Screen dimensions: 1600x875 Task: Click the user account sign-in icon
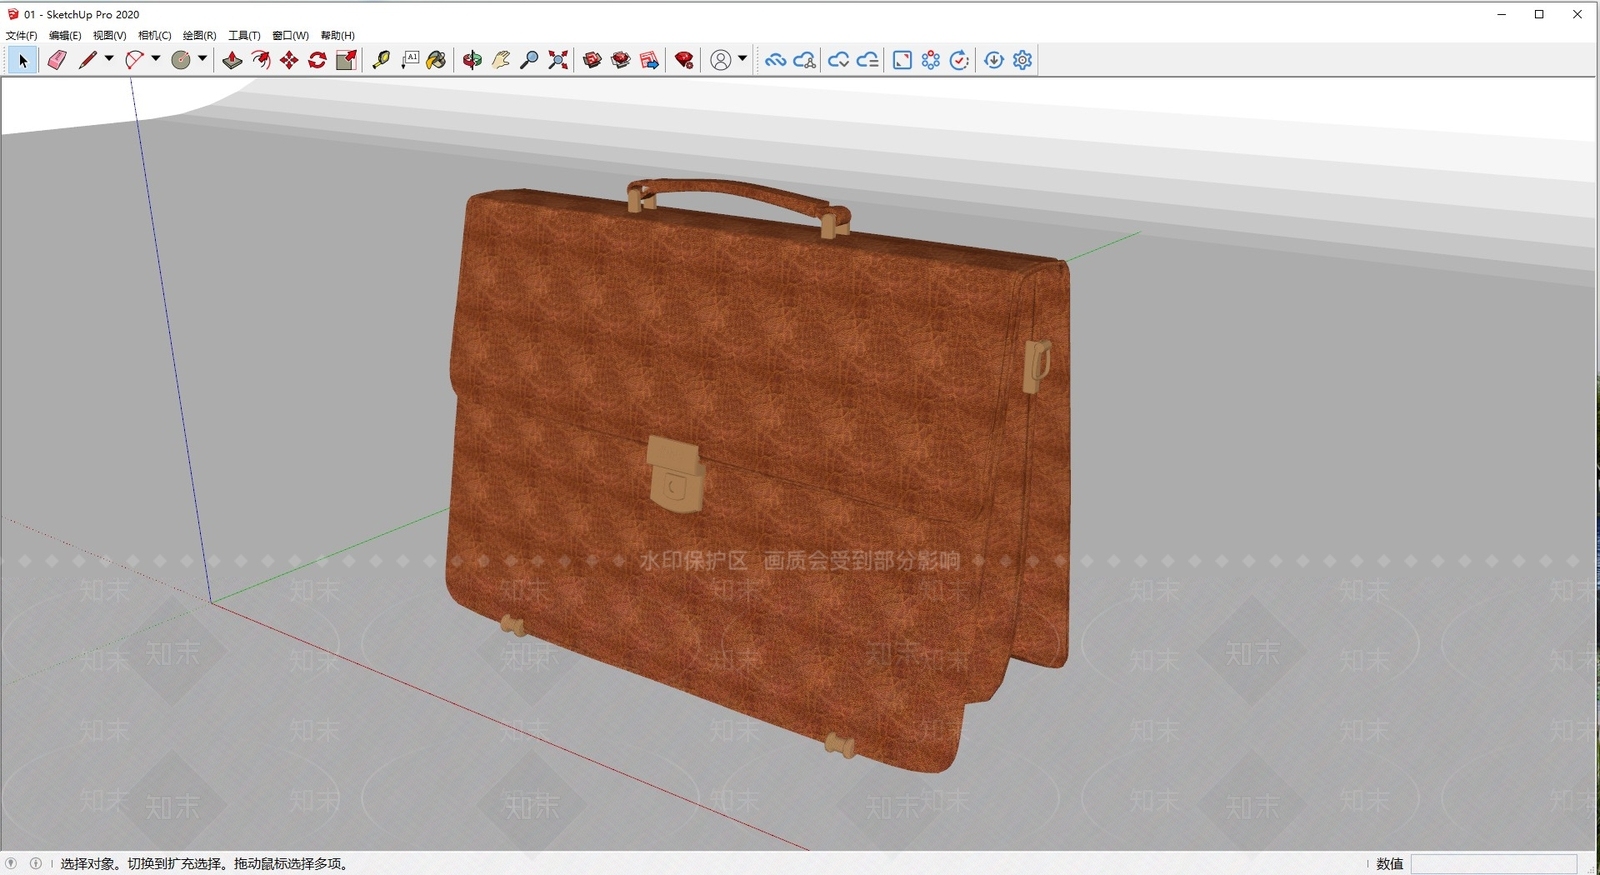pos(720,60)
